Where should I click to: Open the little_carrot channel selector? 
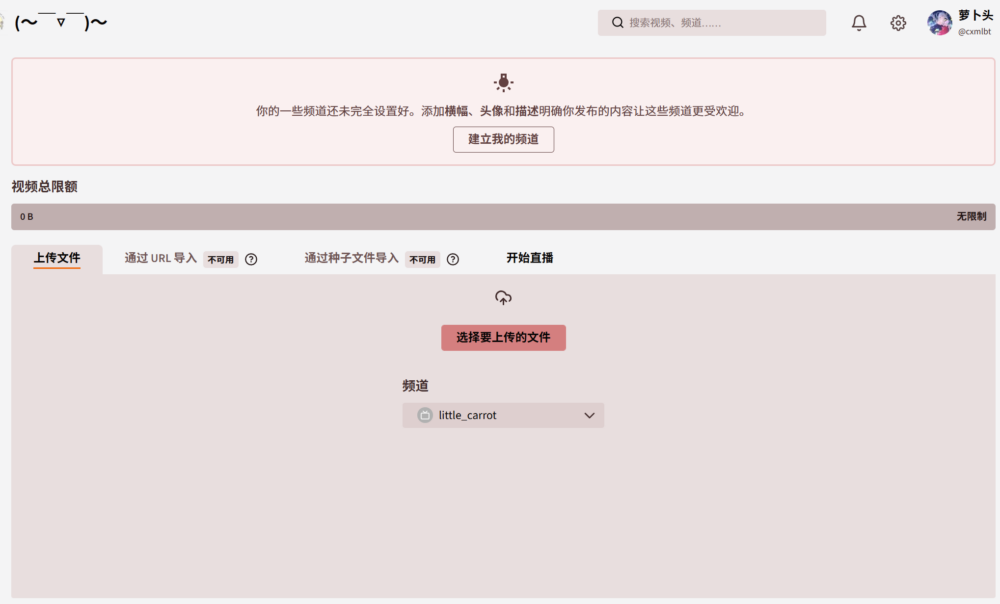503,415
